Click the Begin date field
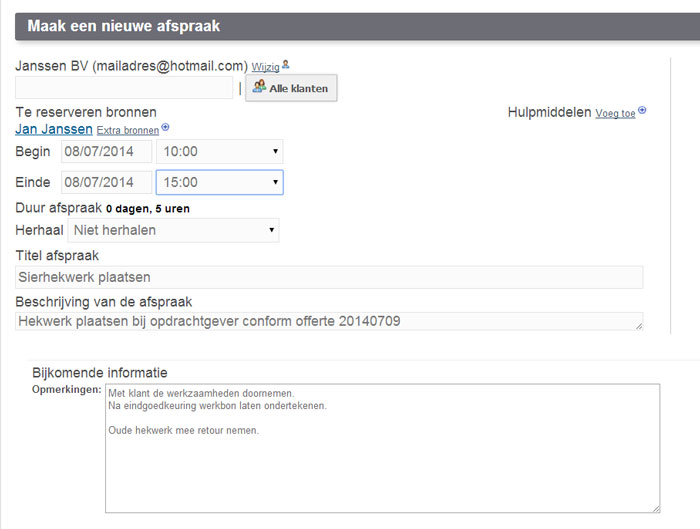Screen dimensions: 700x529 [x=107, y=151]
